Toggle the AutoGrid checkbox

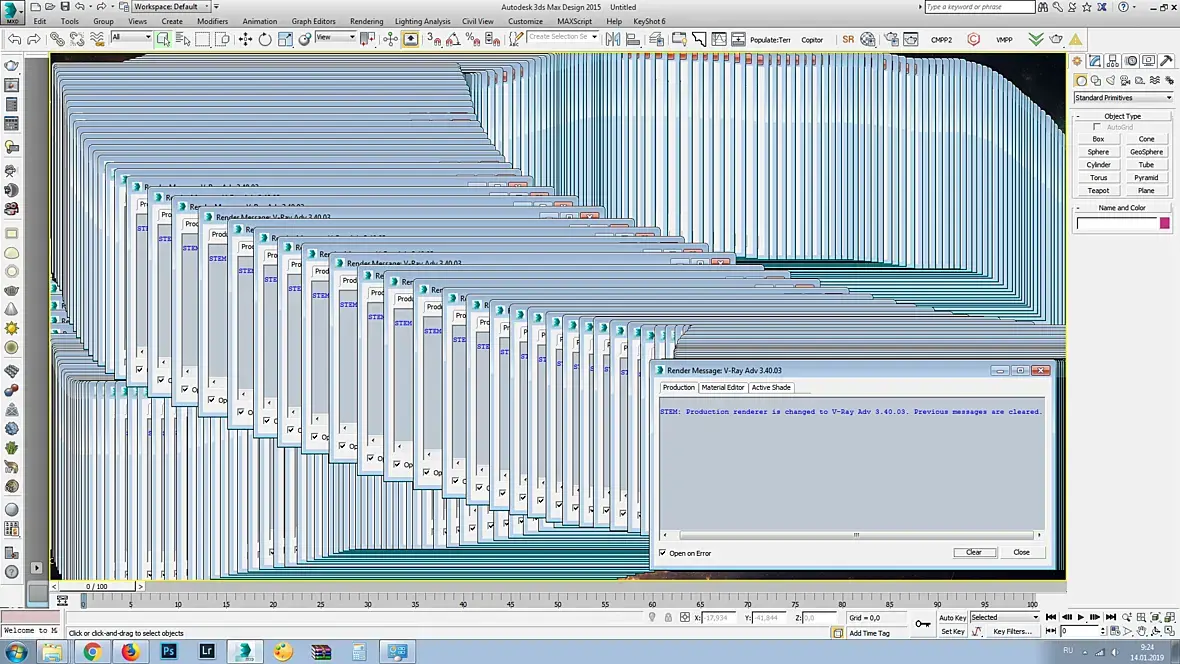click(1096, 126)
